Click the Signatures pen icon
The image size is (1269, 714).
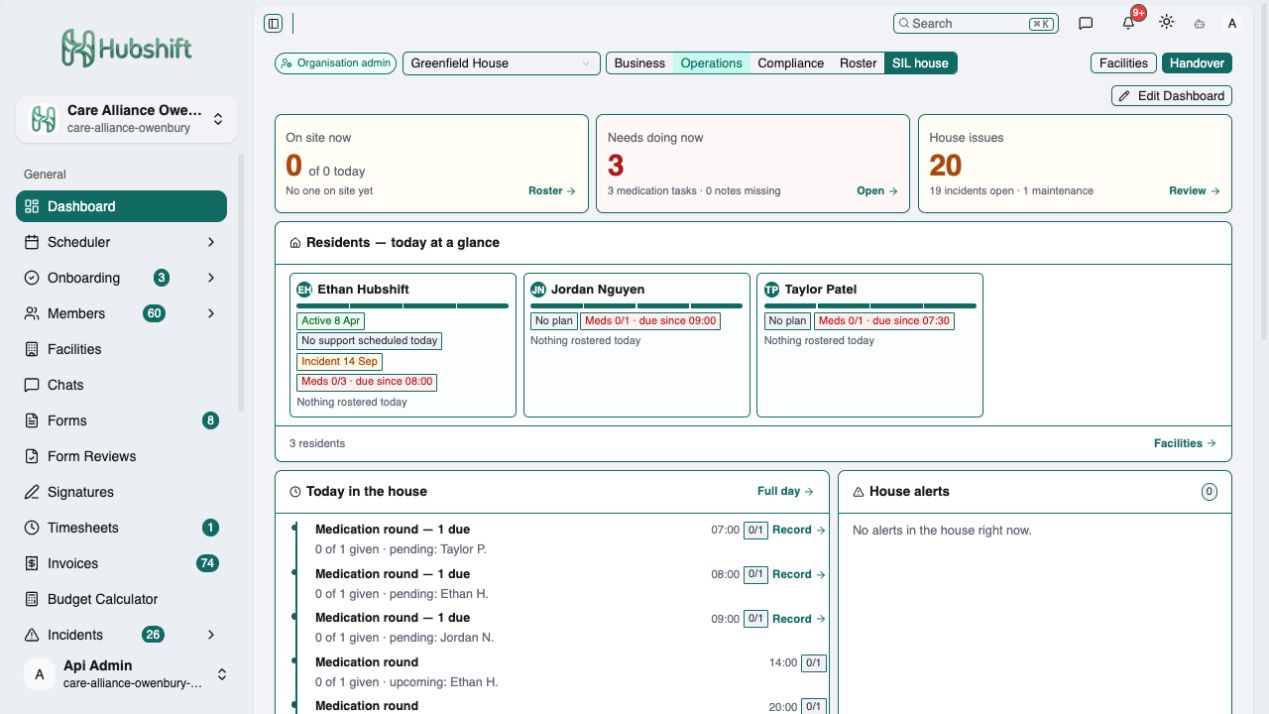(x=31, y=492)
